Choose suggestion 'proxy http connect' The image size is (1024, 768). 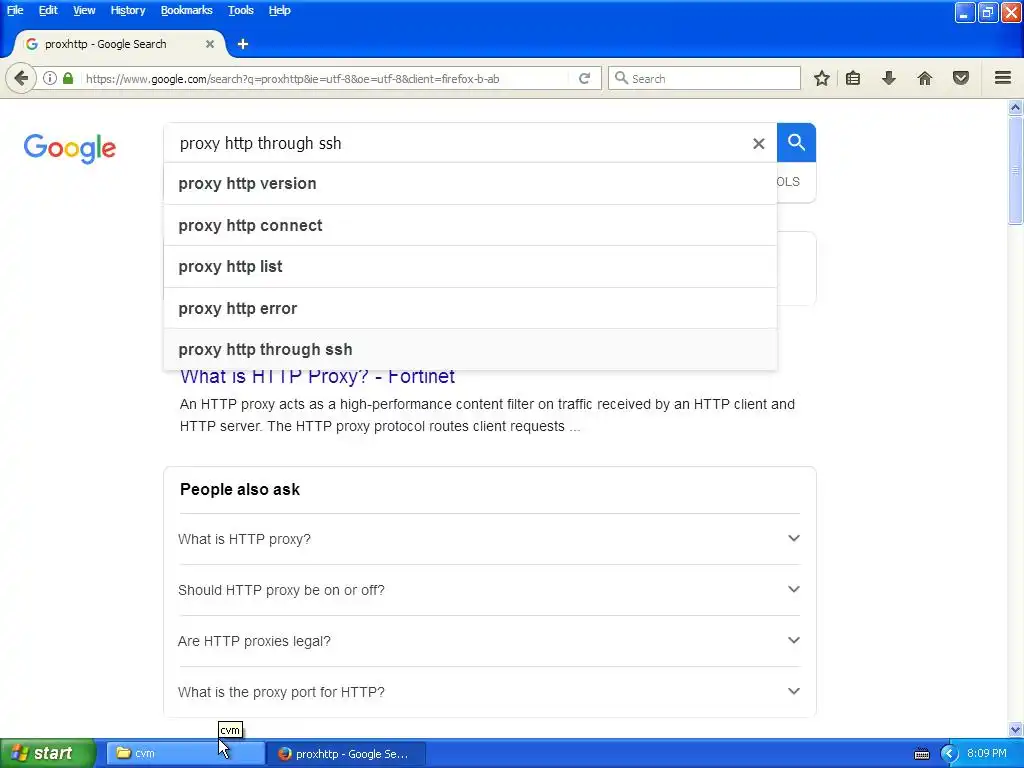click(470, 225)
